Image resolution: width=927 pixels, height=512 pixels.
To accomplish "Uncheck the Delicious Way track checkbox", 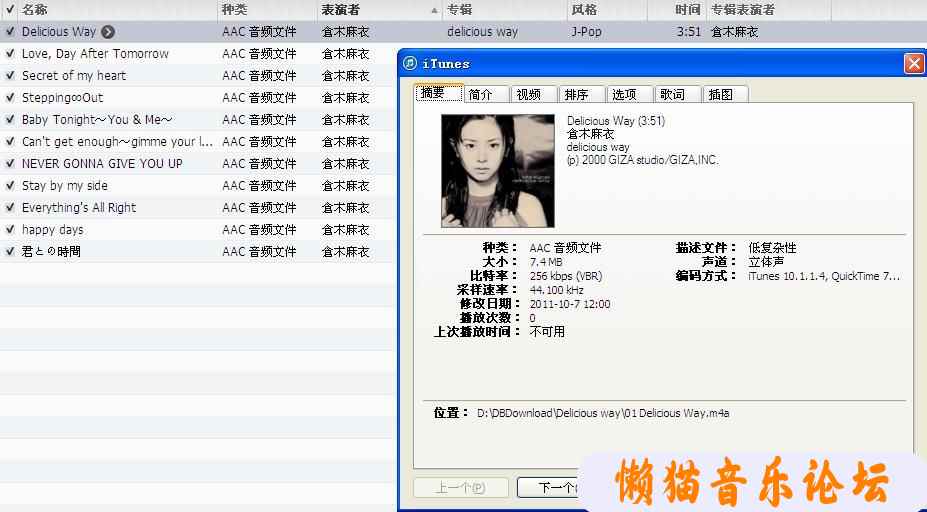I will (9, 31).
